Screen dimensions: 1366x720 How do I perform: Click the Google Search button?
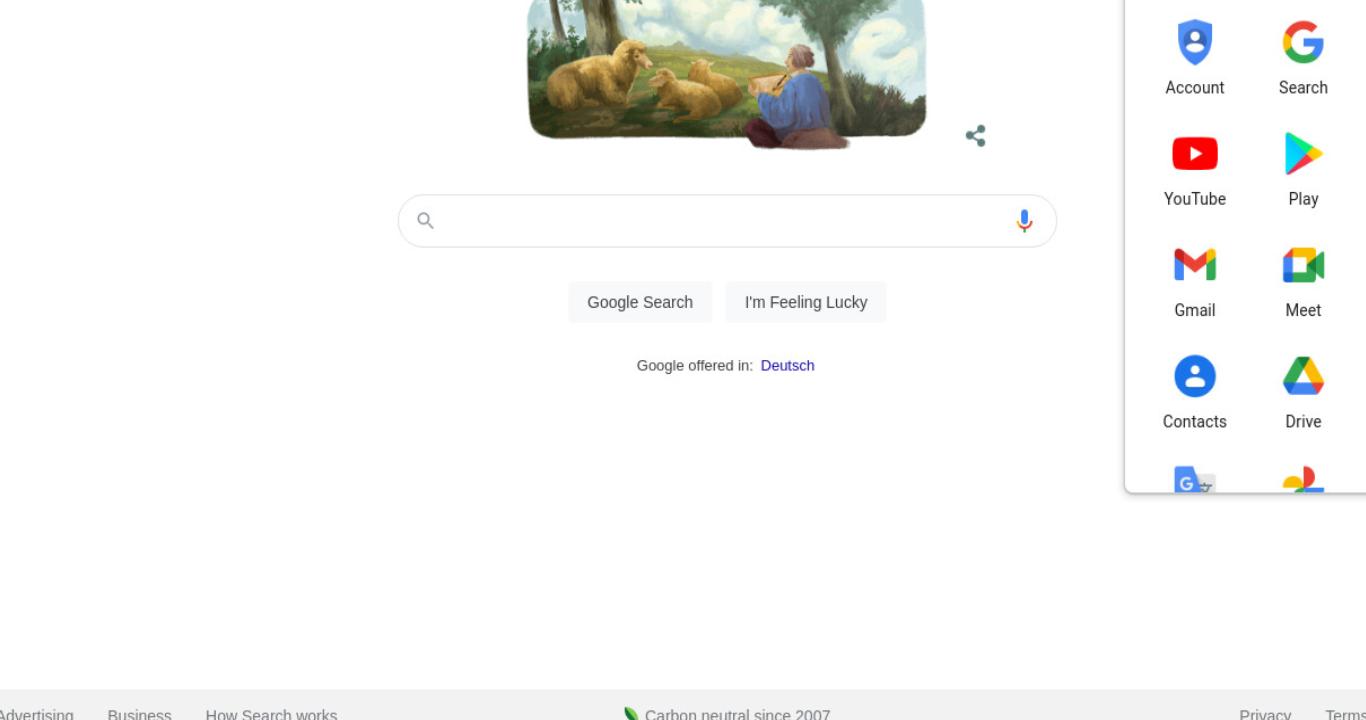(x=640, y=302)
